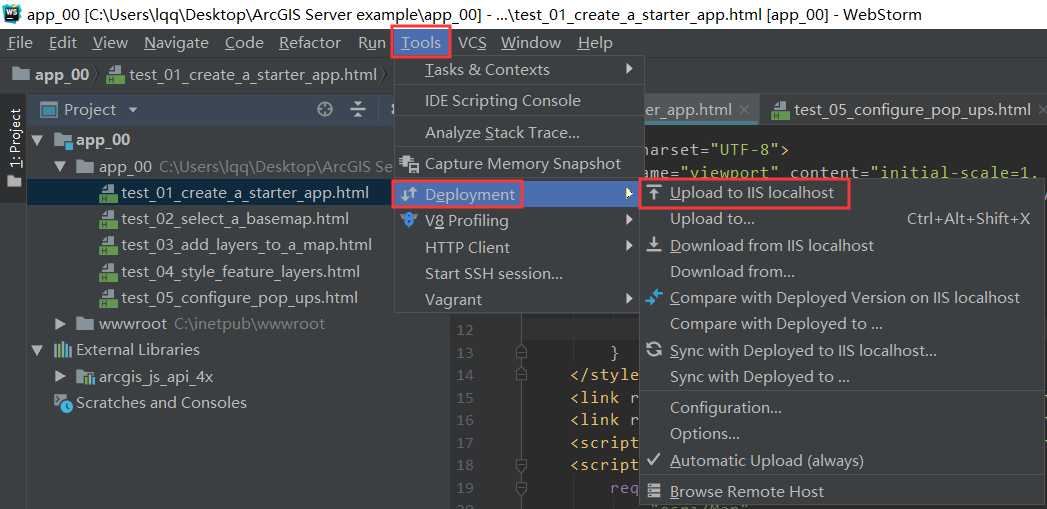Viewport: 1047px width, 509px height.
Task: Click the arcgis_js_api_4x library icon
Action: [x=86, y=377]
